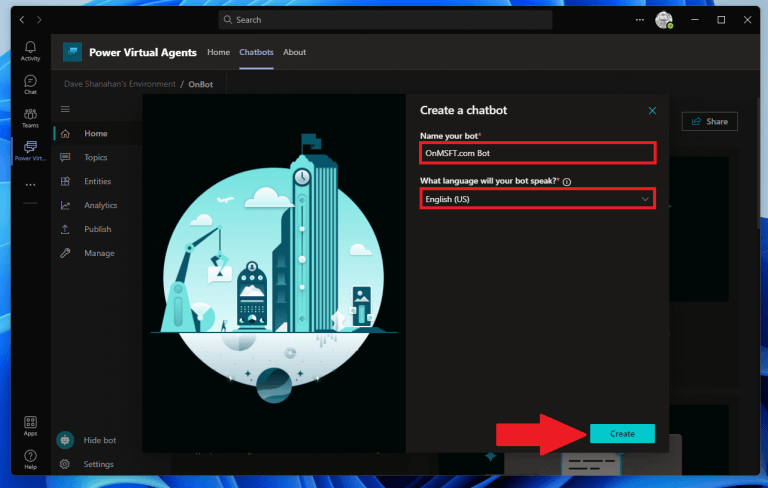
Task: Open Entities in the bot navigation
Action: pos(96,181)
